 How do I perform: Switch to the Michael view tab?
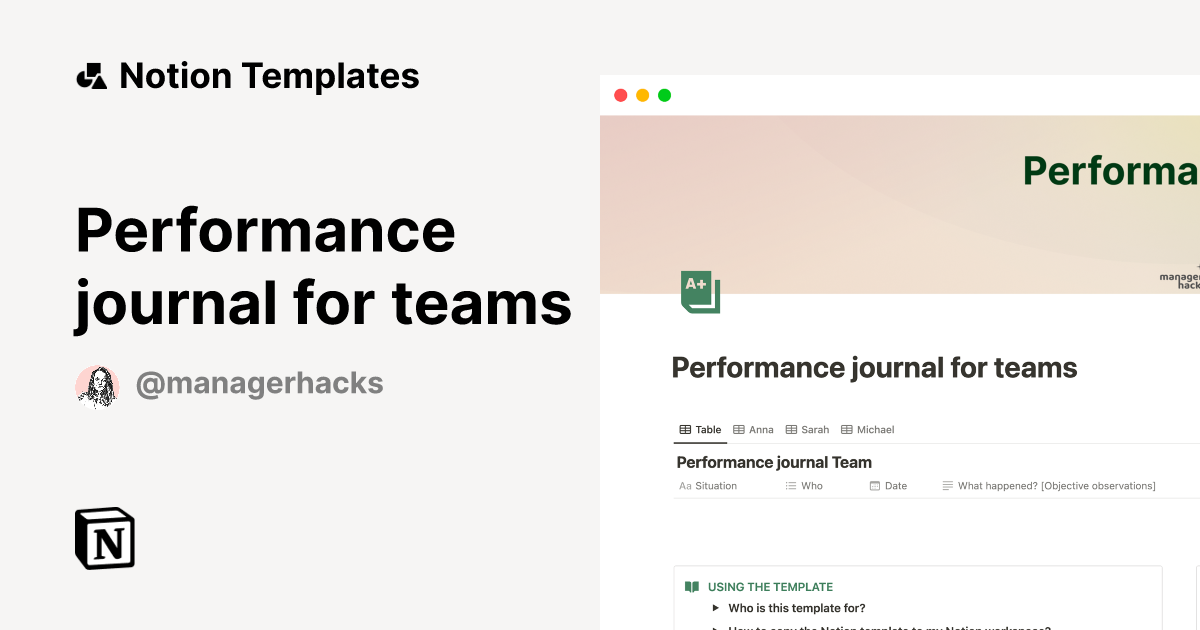click(867, 430)
